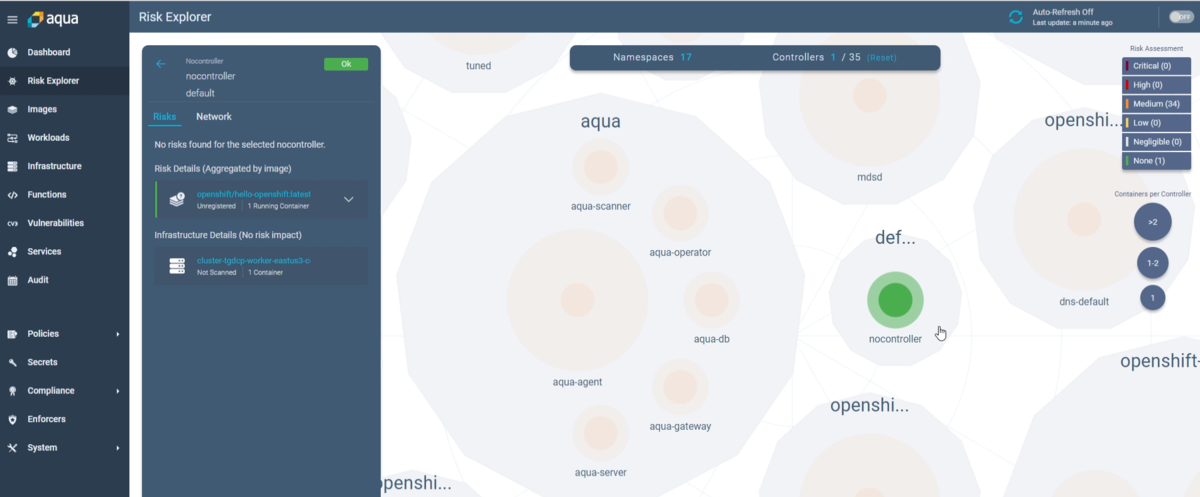
Task: Click the Namespaces 17 counter
Action: click(652, 58)
